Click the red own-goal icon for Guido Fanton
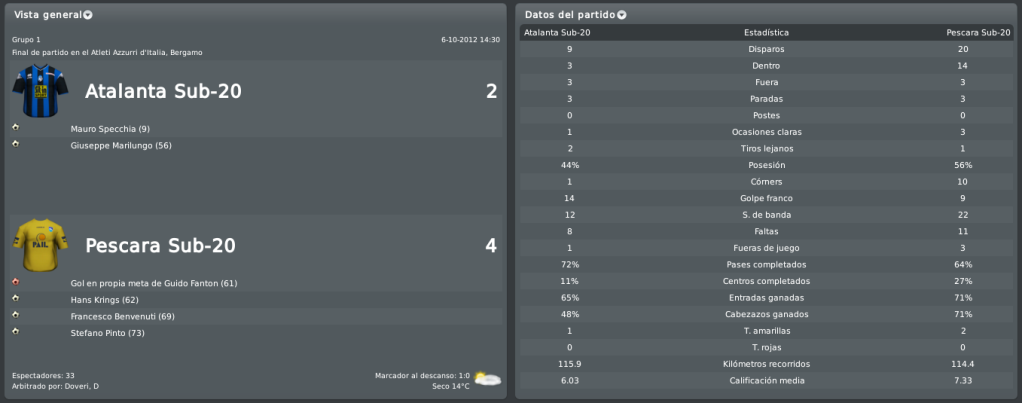The width and height of the screenshot is (1022, 403). [15, 282]
